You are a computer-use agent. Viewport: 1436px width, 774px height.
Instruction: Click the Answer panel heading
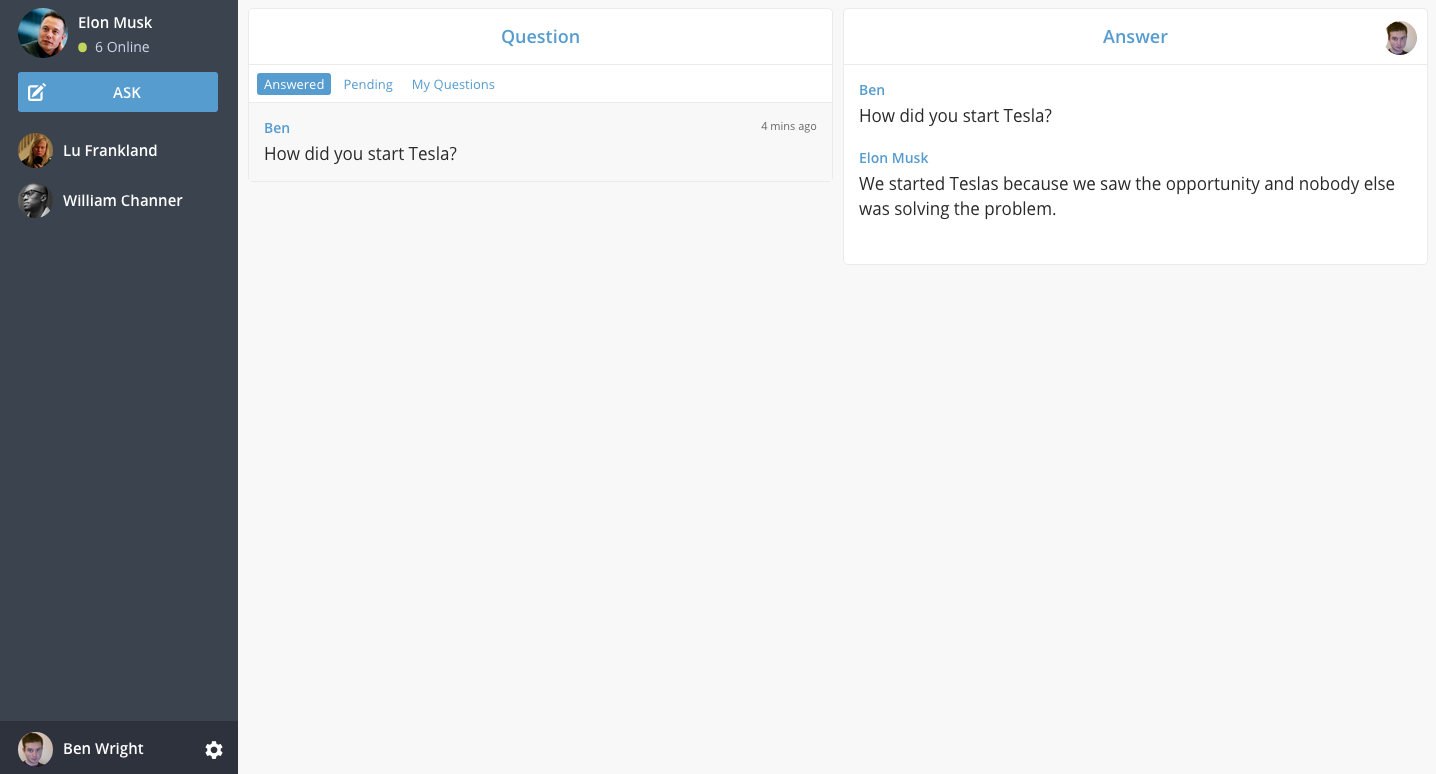point(1135,37)
